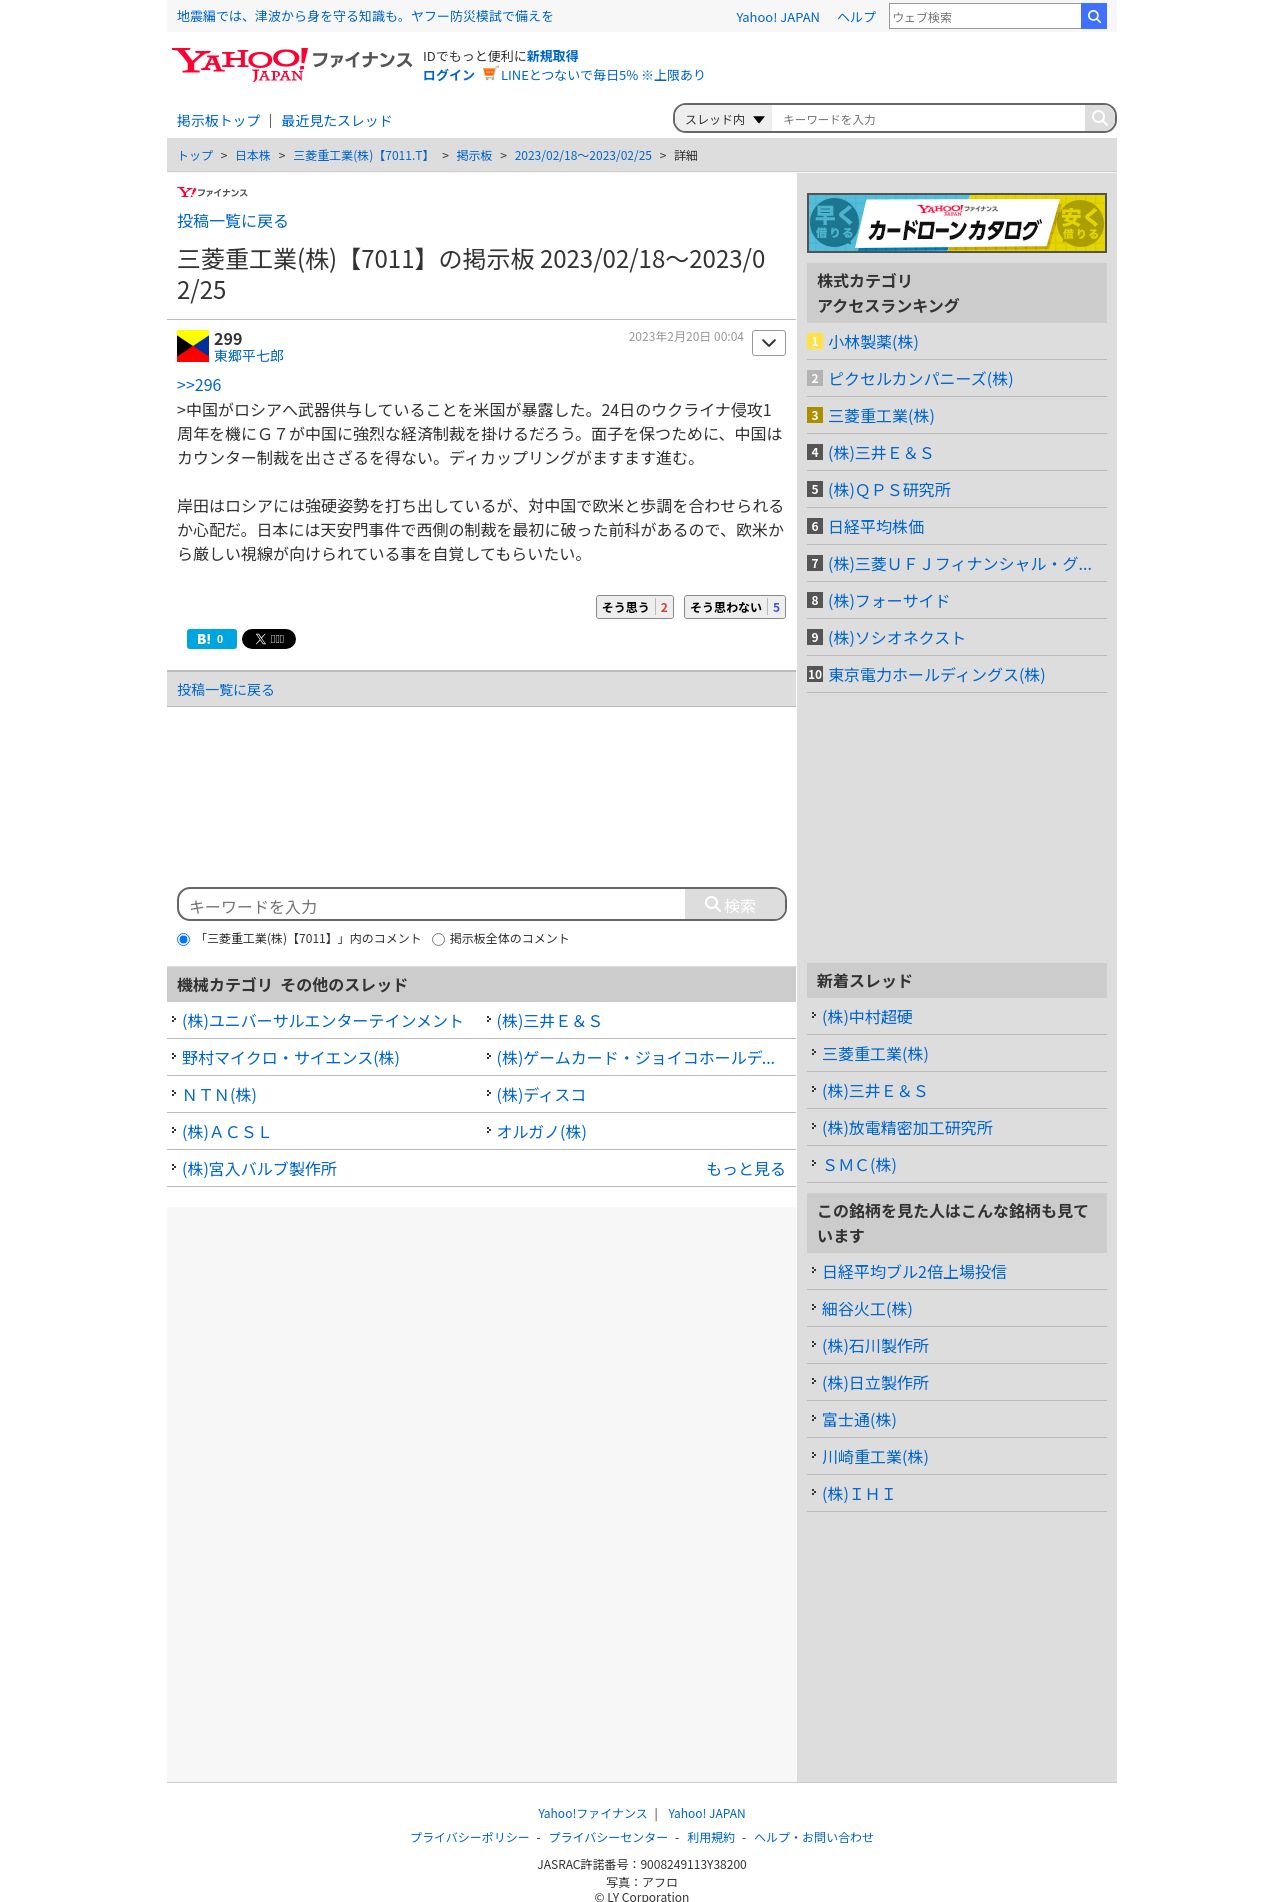Open ranking item 東京電力ホールディングス(株)
Image resolution: width=1284 pixels, height=1902 pixels.
click(x=936, y=675)
